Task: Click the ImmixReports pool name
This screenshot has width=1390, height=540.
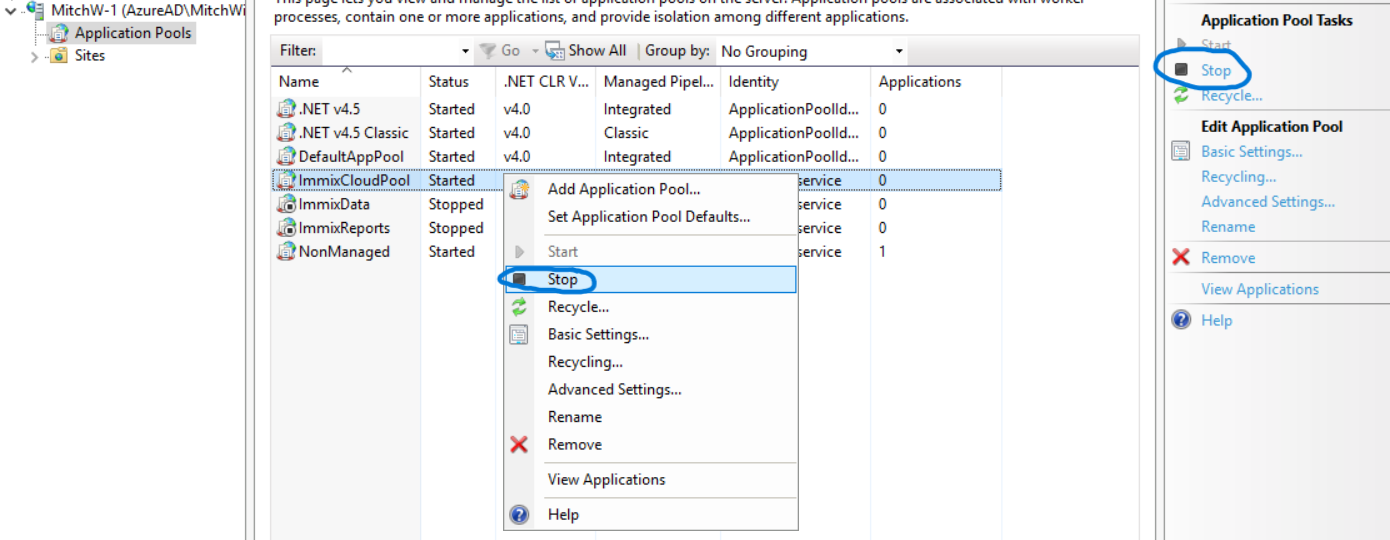Action: (x=344, y=228)
